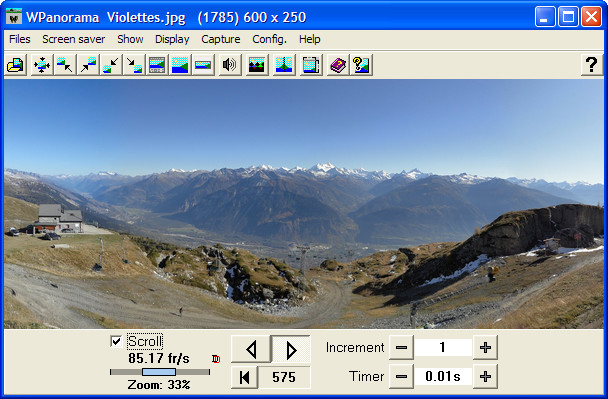The height and width of the screenshot is (399, 608).
Task: Click the large question mark button at toolbar right
Action: (591, 64)
